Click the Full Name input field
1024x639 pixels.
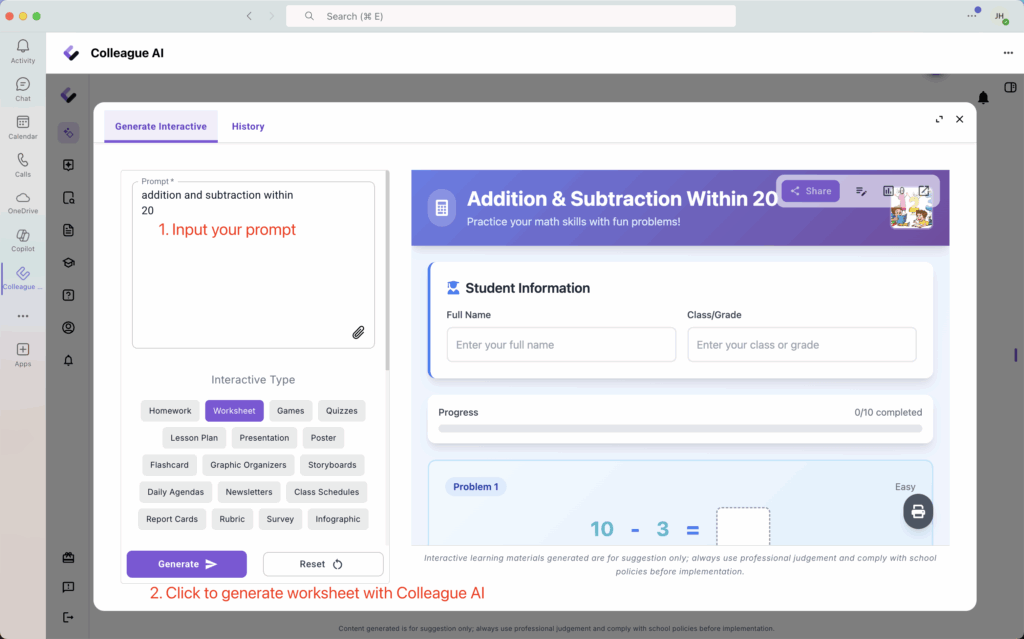561,345
